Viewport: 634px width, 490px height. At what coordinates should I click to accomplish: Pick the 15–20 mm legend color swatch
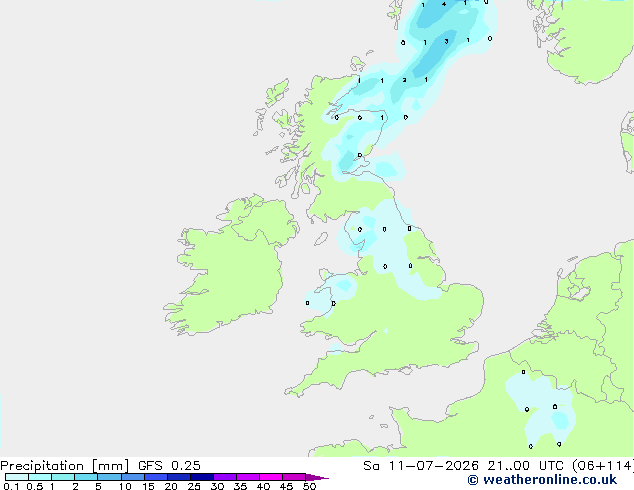(x=155, y=477)
